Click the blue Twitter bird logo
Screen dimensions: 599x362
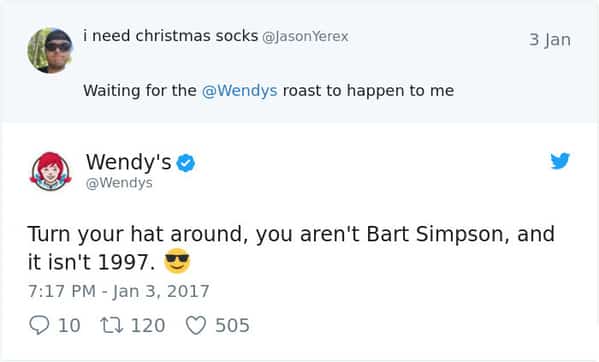560,161
